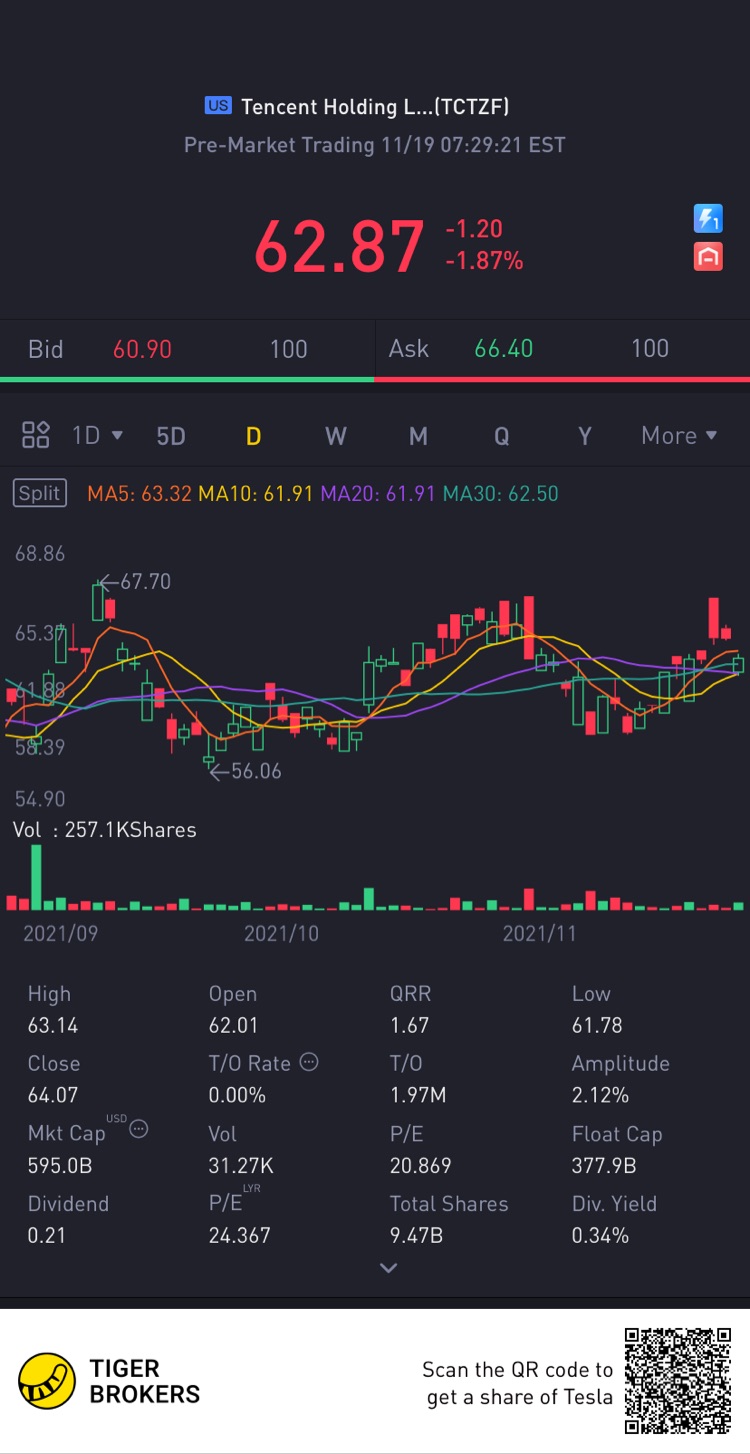Expand more stock details chevron

[389, 1268]
